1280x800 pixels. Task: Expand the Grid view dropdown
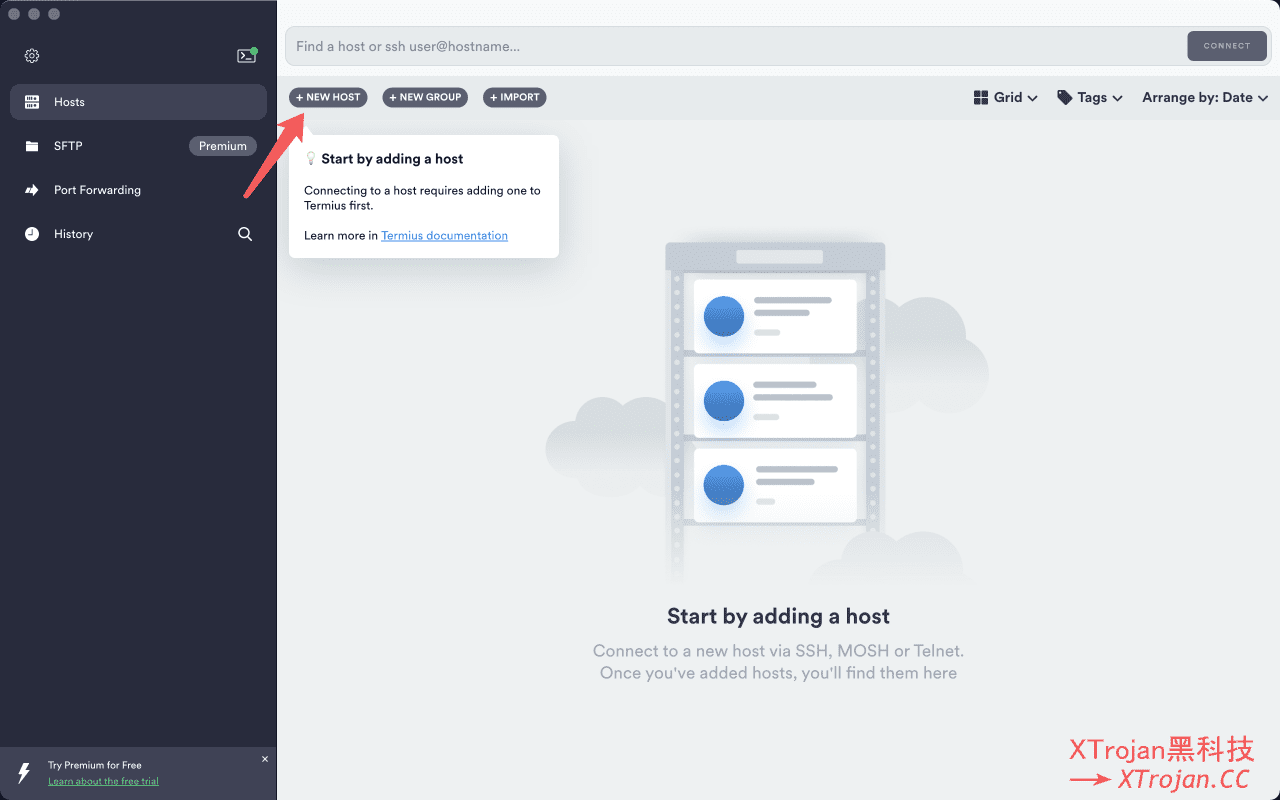click(1006, 97)
